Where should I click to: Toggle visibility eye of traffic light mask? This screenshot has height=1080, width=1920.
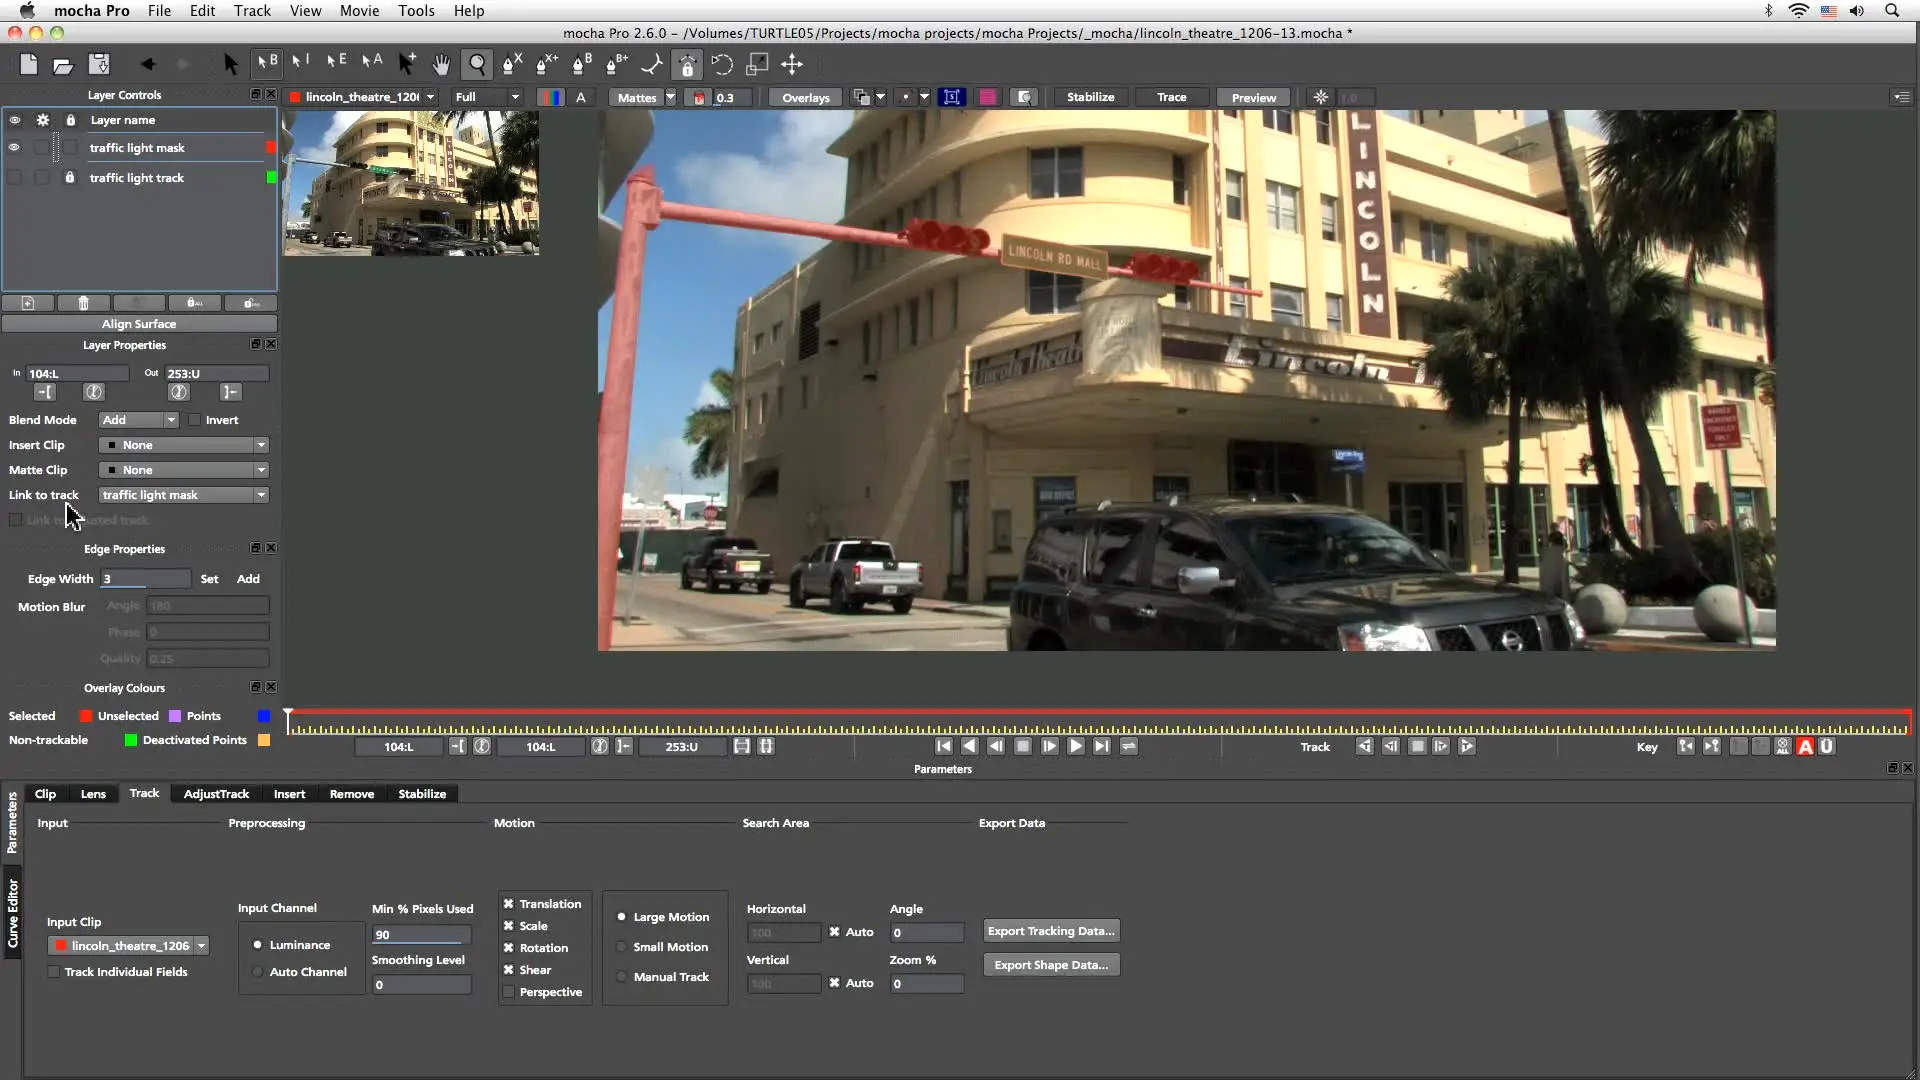tap(14, 148)
